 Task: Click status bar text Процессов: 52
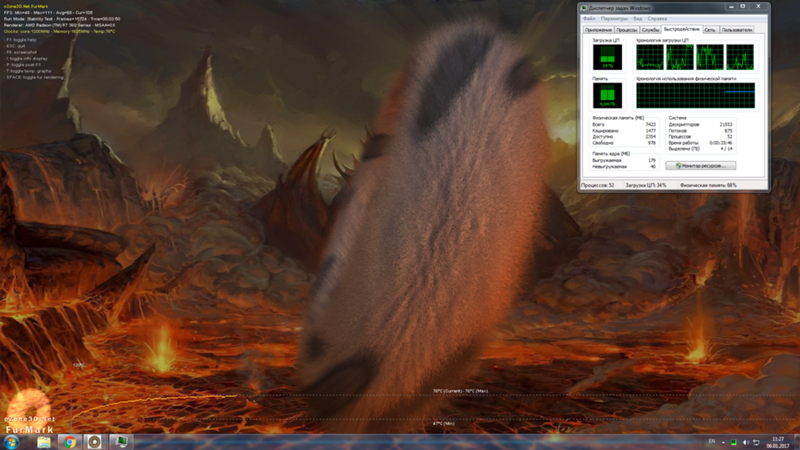click(x=597, y=185)
